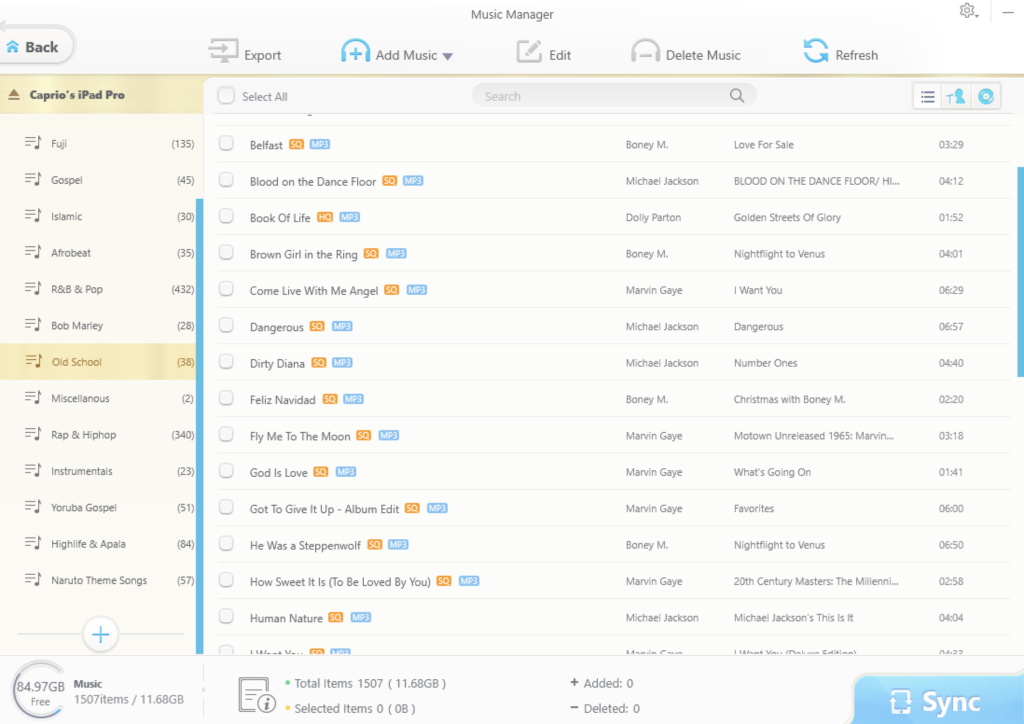Focus the Search input field
1024x724 pixels.
pos(614,96)
